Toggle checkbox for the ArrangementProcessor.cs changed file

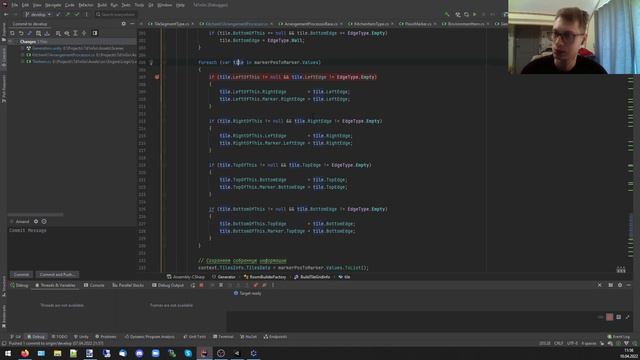pyautogui.click(x=23, y=55)
